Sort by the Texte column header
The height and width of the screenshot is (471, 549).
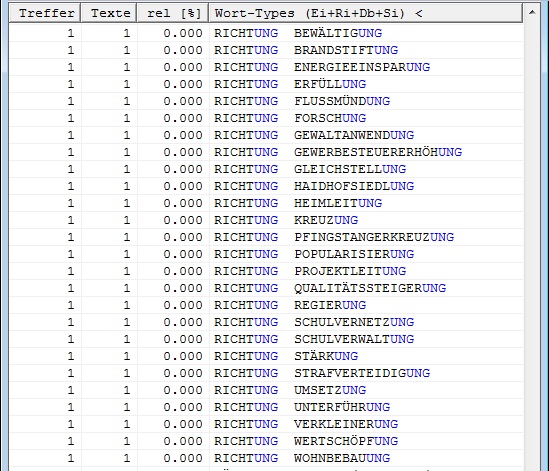109,13
